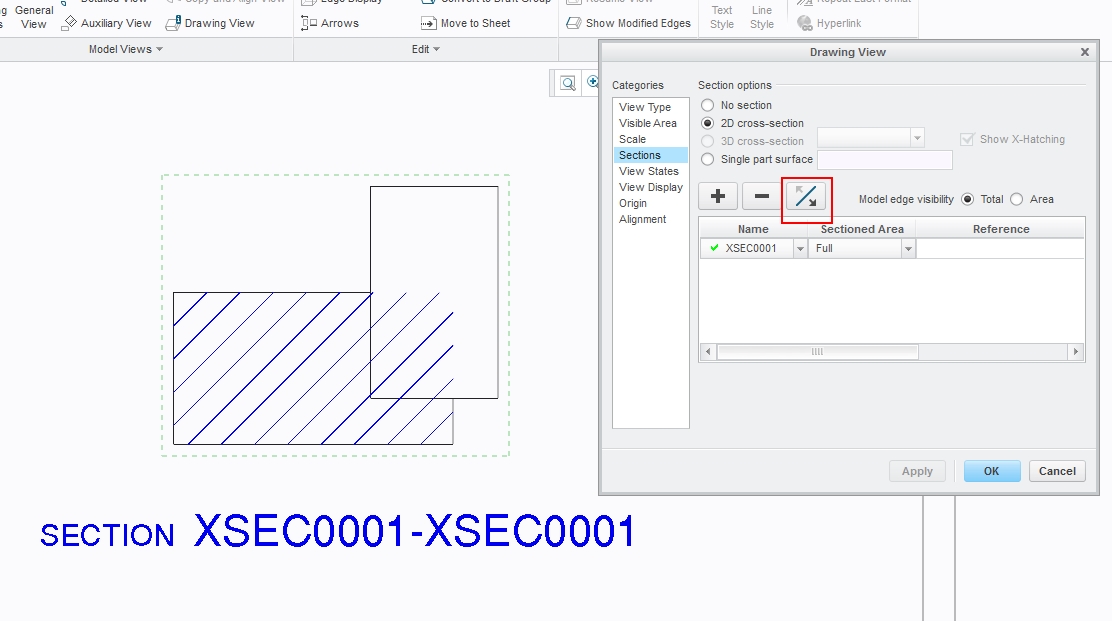Viewport: 1112px width, 621px height.
Task: Flip the section material side arrows button
Action: (x=806, y=196)
